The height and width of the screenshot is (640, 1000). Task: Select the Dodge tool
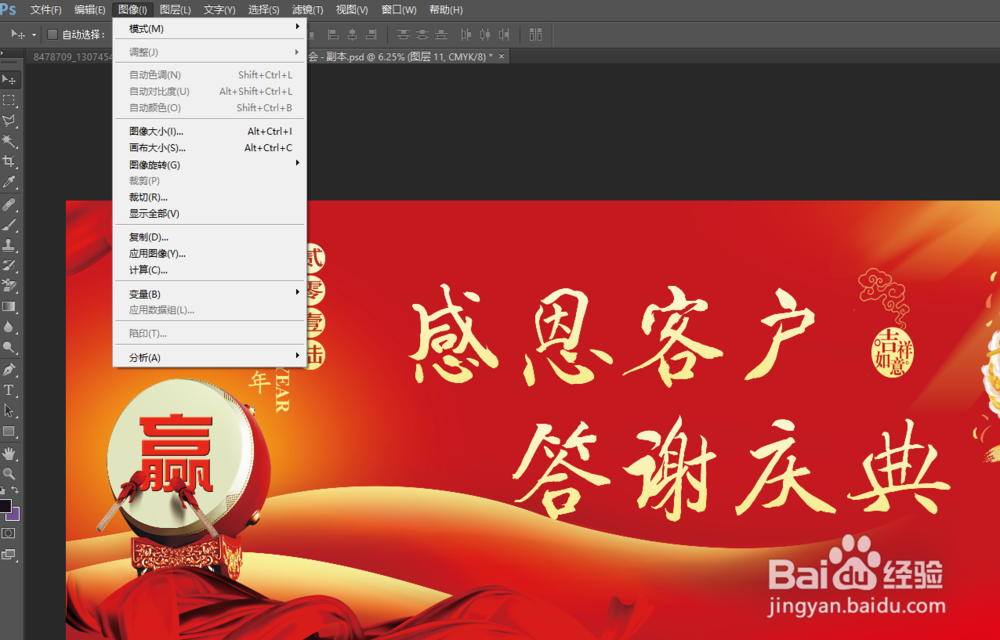(9, 347)
